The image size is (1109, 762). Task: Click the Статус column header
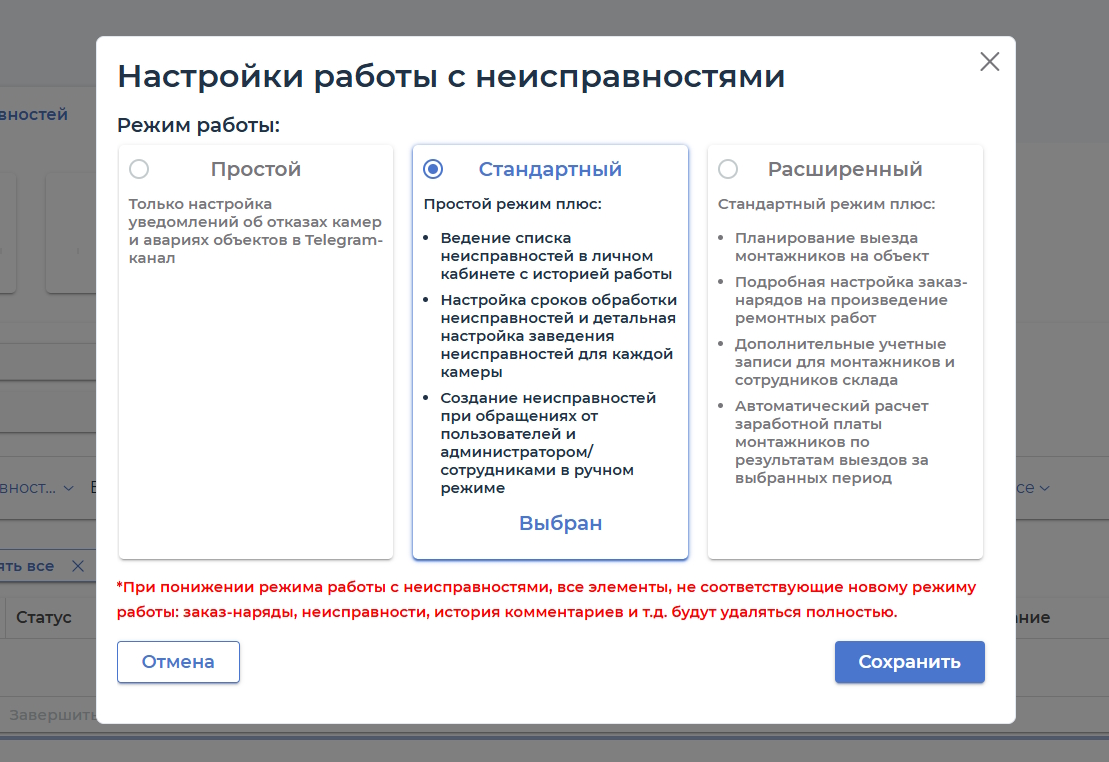pyautogui.click(x=44, y=617)
